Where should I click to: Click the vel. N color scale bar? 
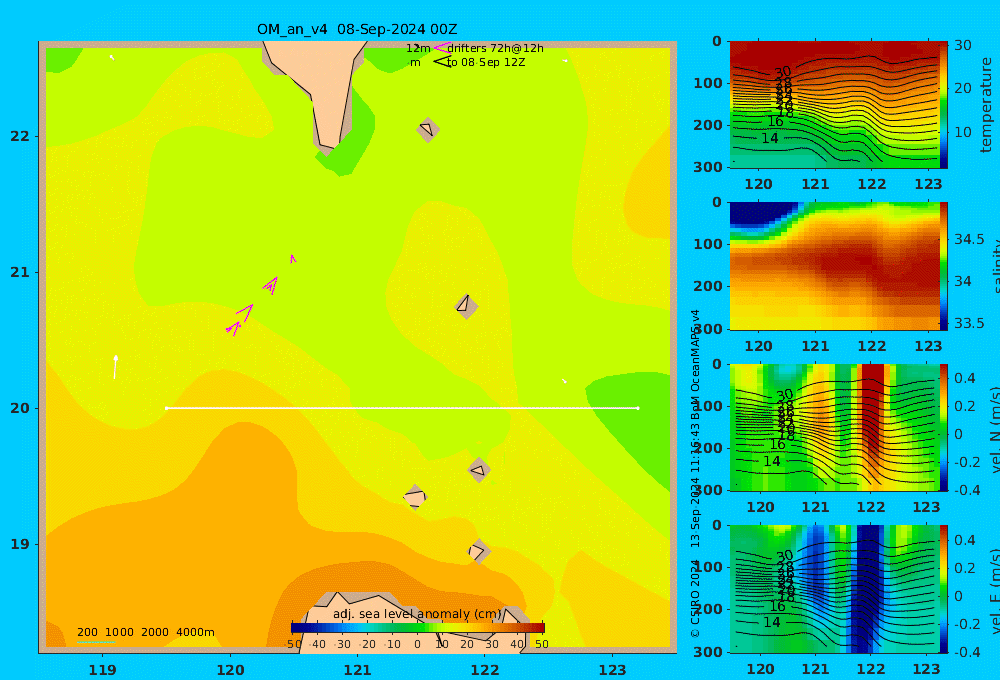pos(944,427)
